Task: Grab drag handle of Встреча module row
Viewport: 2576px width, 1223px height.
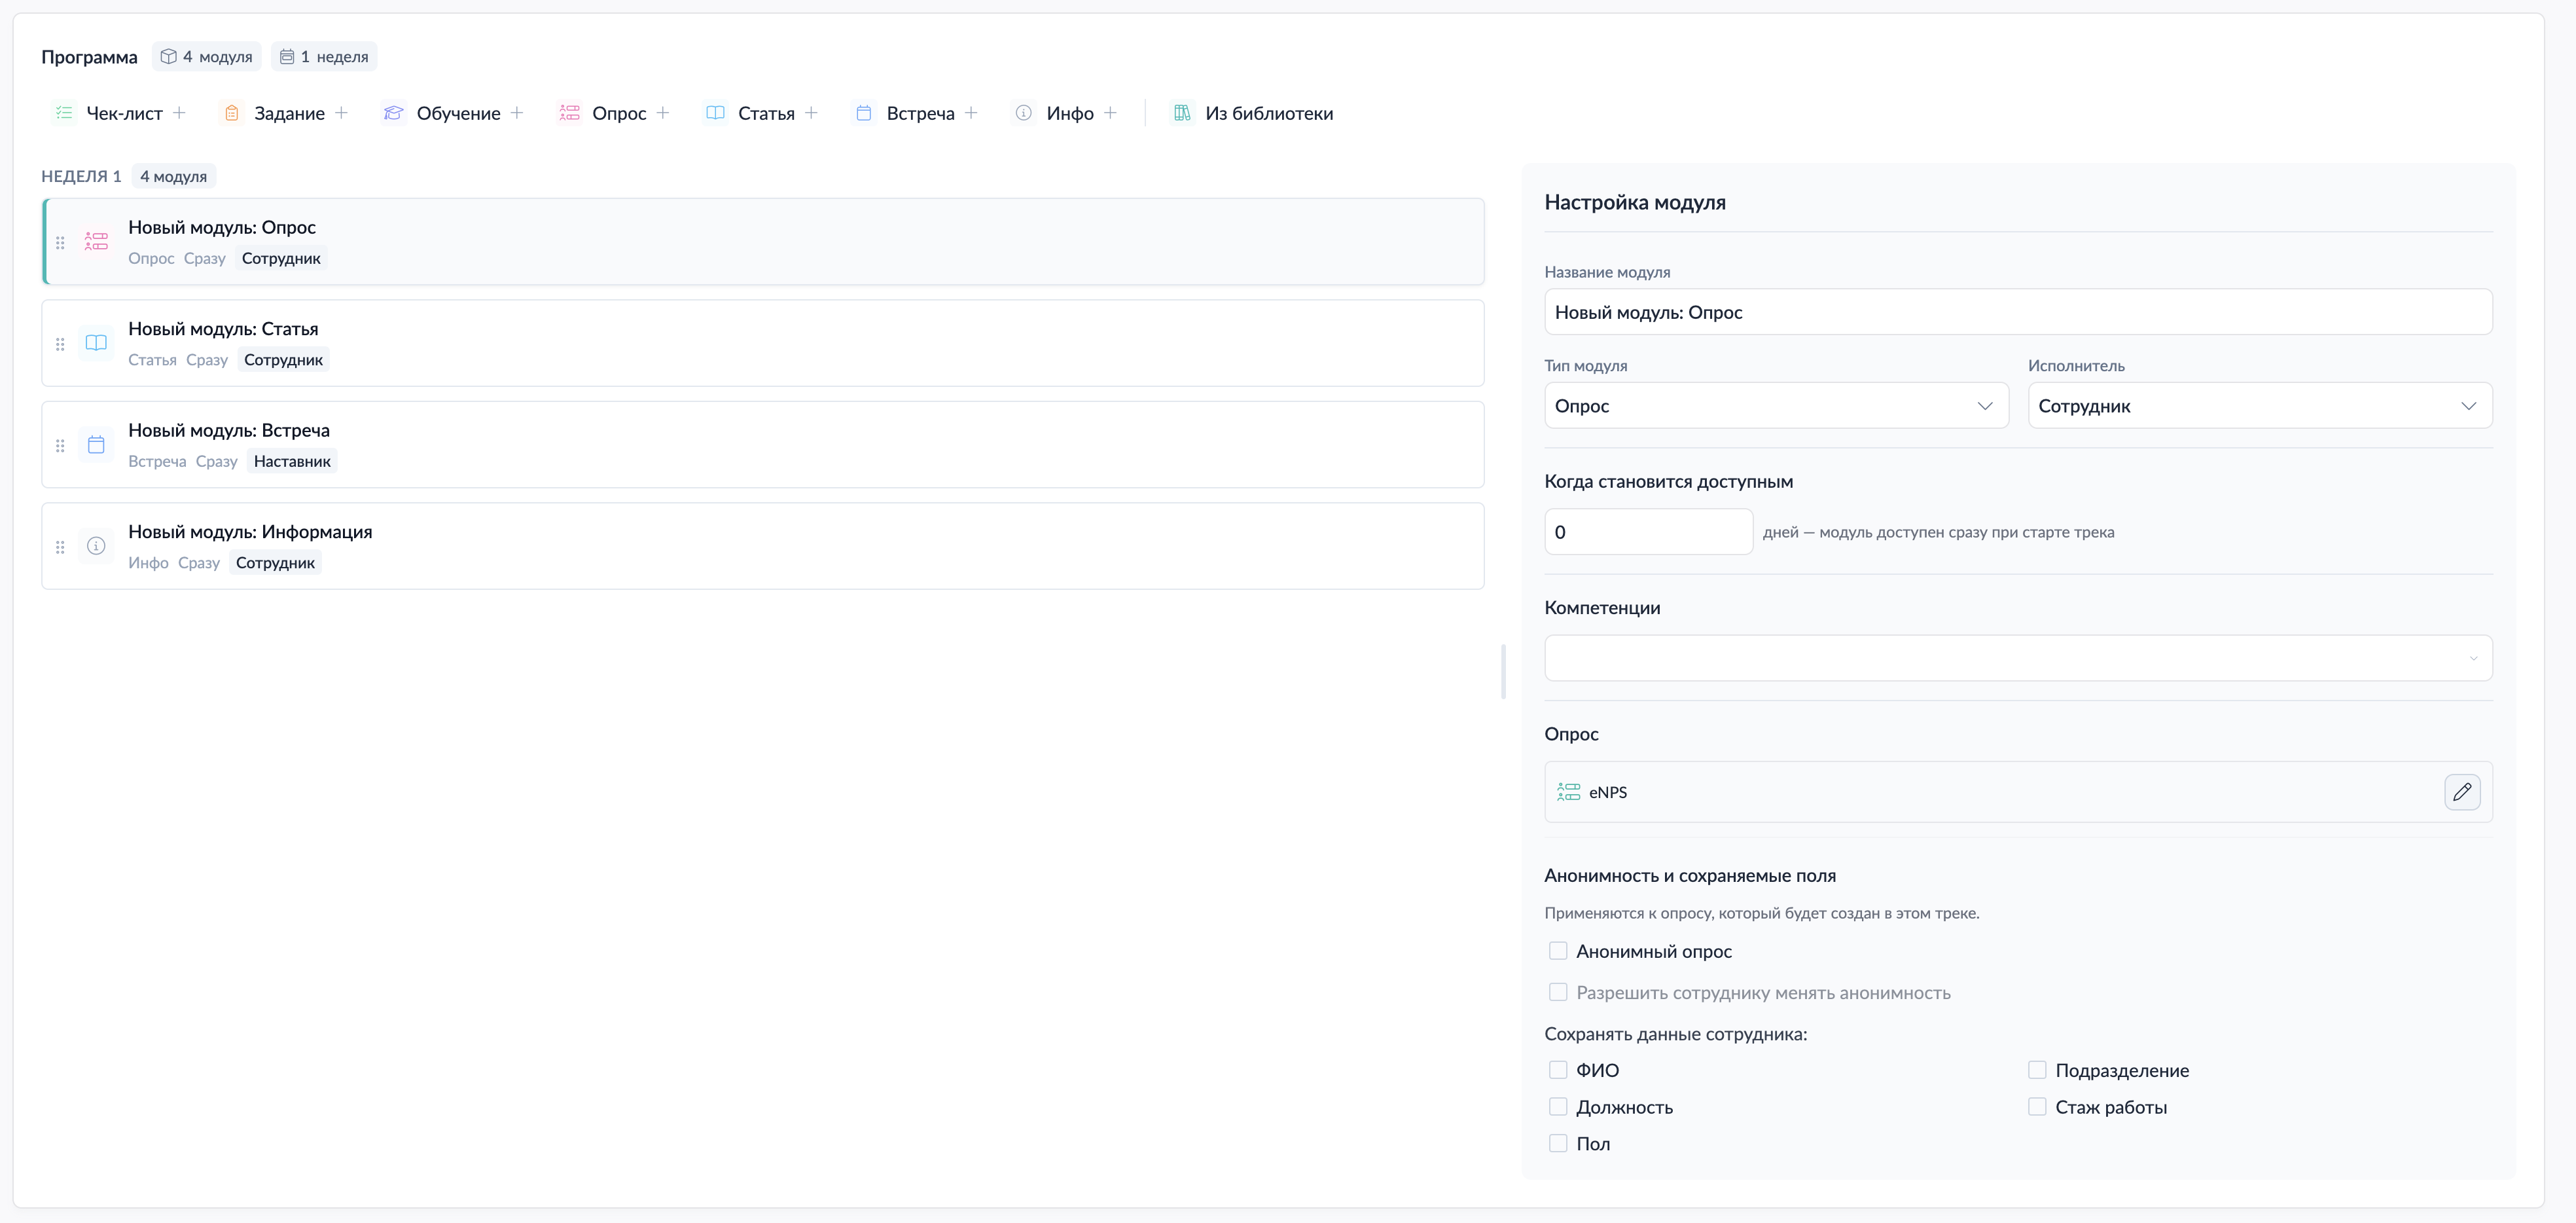Action: (60, 445)
